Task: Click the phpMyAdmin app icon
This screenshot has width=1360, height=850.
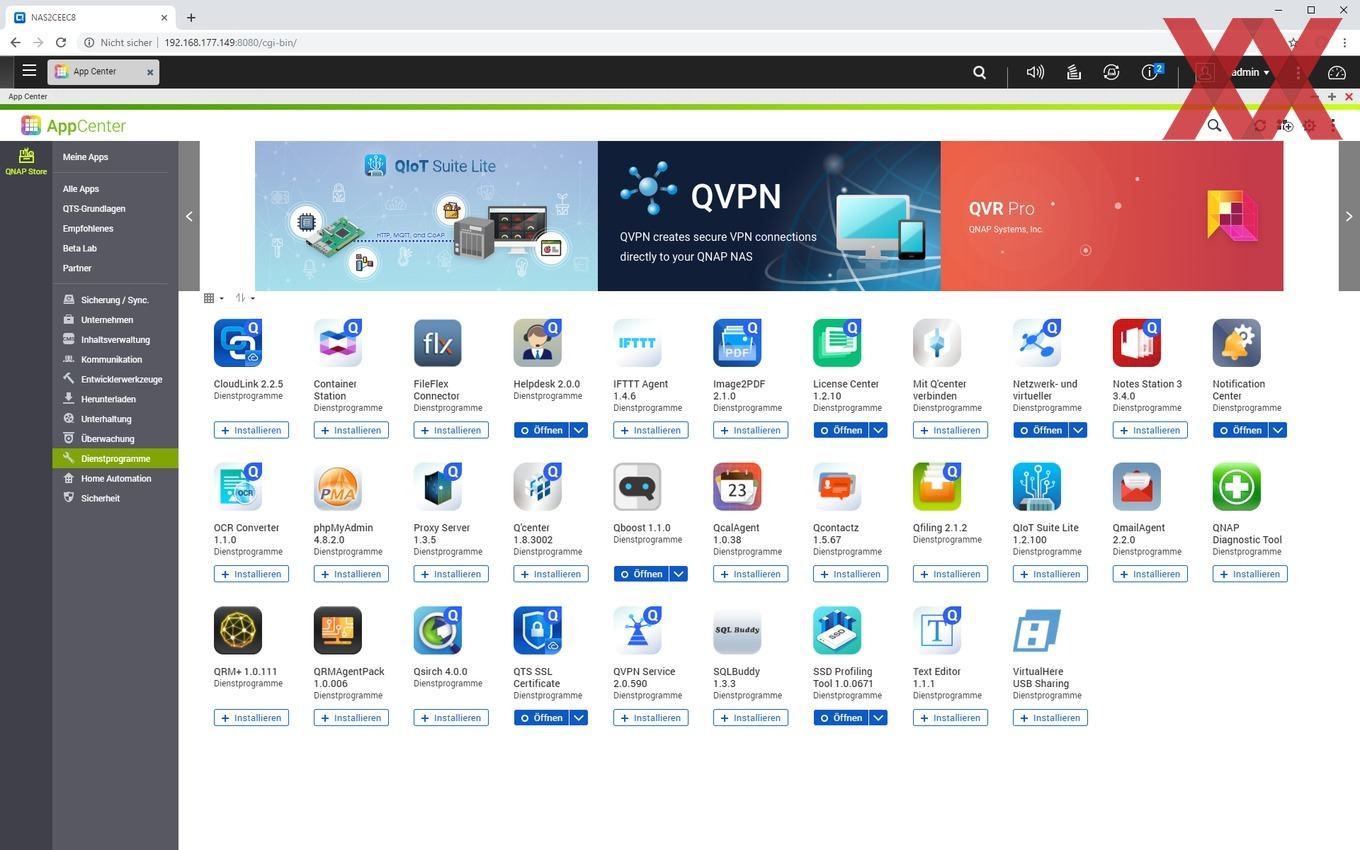Action: coord(338,487)
